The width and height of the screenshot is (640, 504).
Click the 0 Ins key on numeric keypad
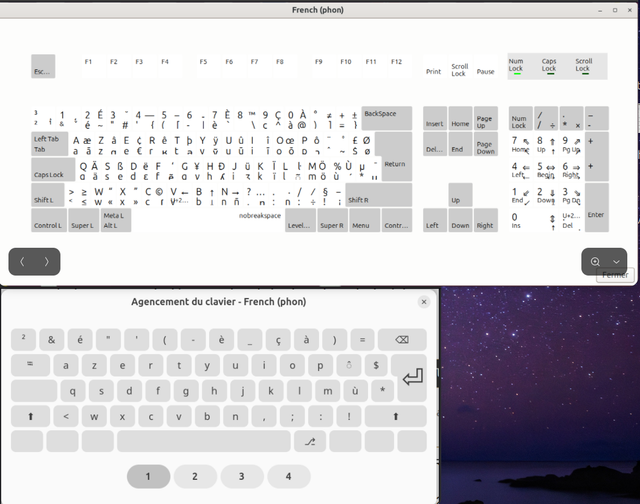pyautogui.click(x=533, y=220)
